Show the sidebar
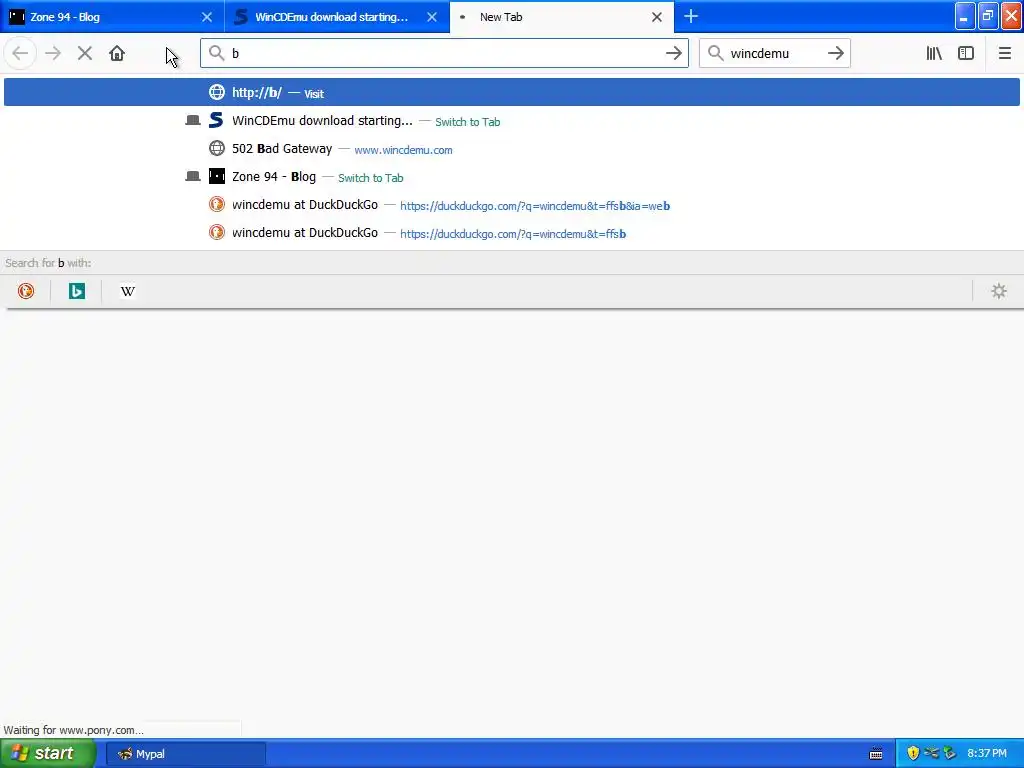The image size is (1024, 768). (966, 54)
